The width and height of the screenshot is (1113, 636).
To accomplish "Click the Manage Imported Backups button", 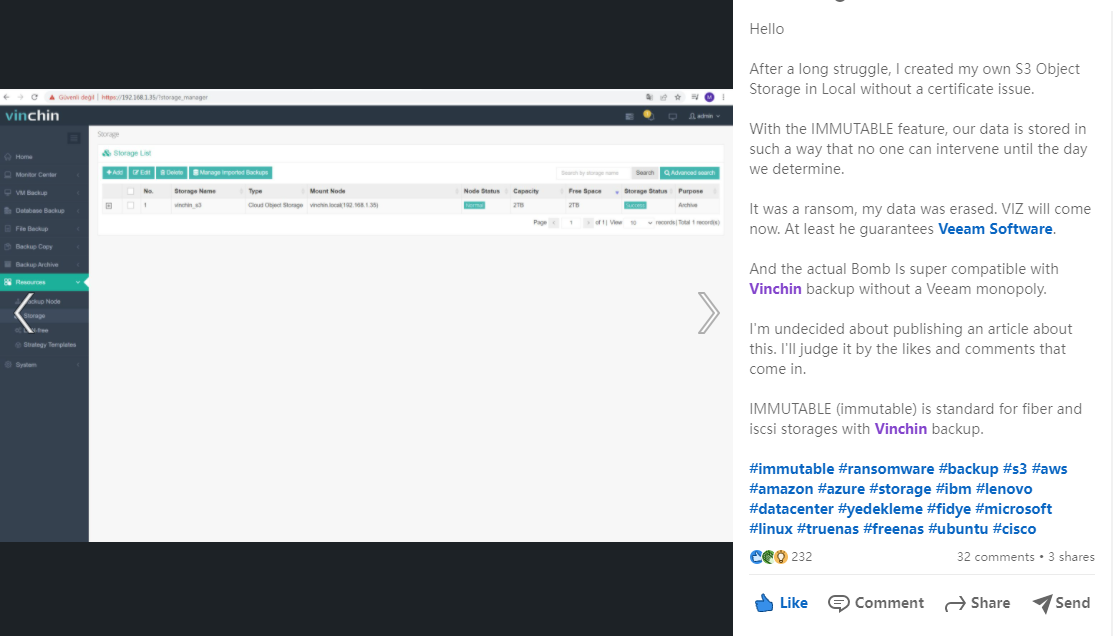I will (230, 172).
